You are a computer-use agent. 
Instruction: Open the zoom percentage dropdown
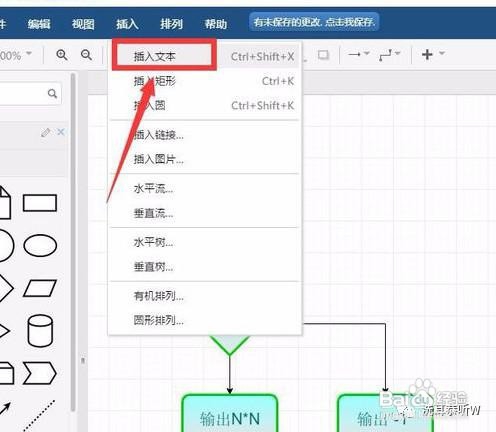tap(16, 55)
